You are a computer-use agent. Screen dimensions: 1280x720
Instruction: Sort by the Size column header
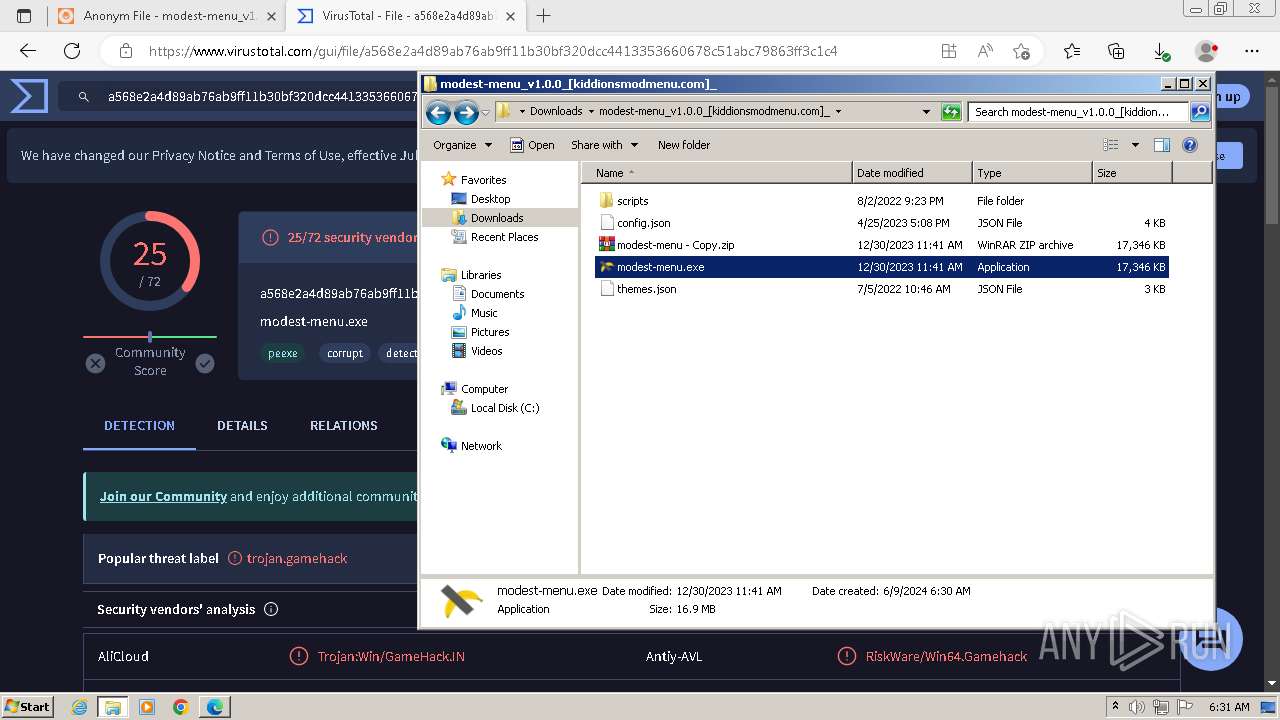[1132, 173]
